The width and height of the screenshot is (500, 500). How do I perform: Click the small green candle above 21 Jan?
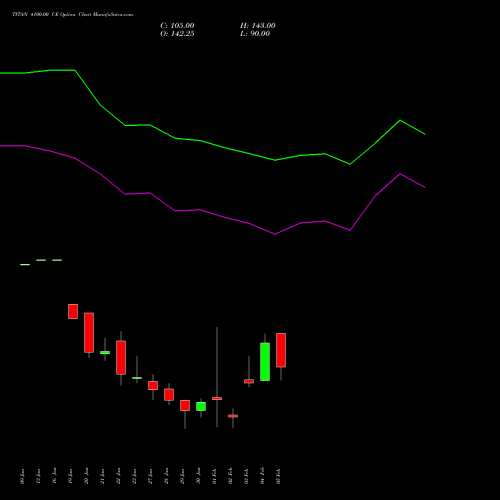pyautogui.click(x=105, y=352)
